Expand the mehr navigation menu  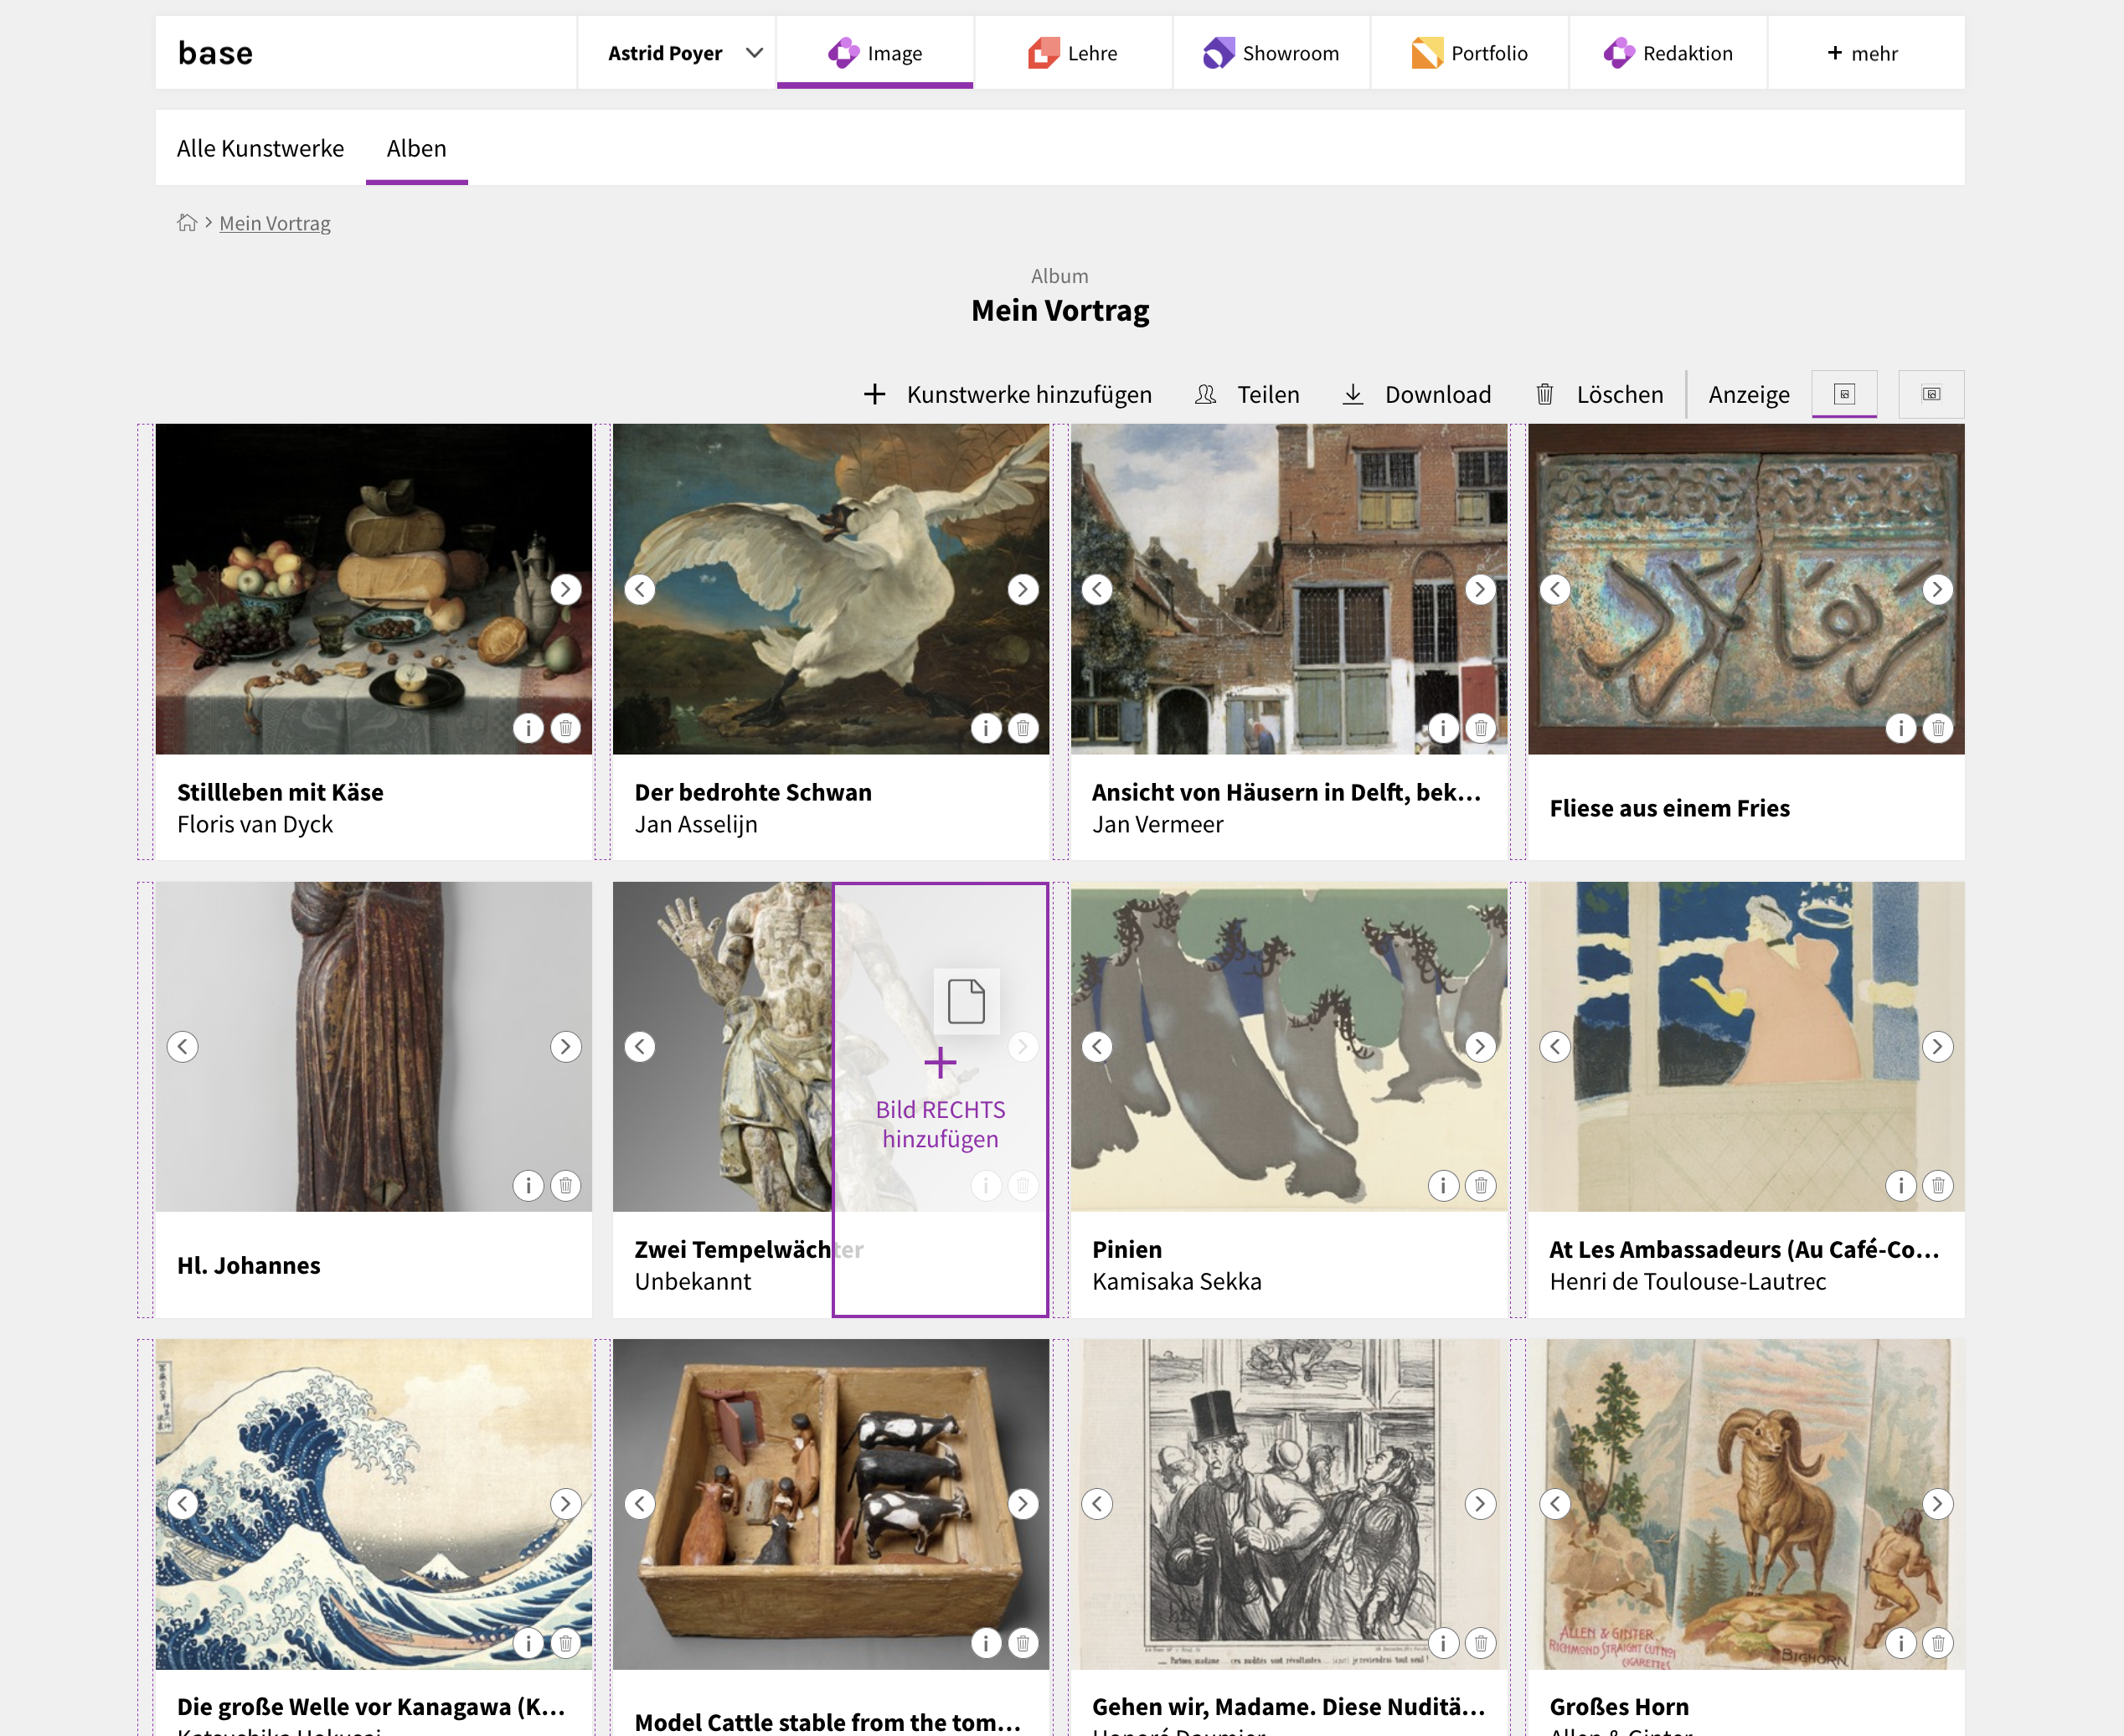[1866, 53]
